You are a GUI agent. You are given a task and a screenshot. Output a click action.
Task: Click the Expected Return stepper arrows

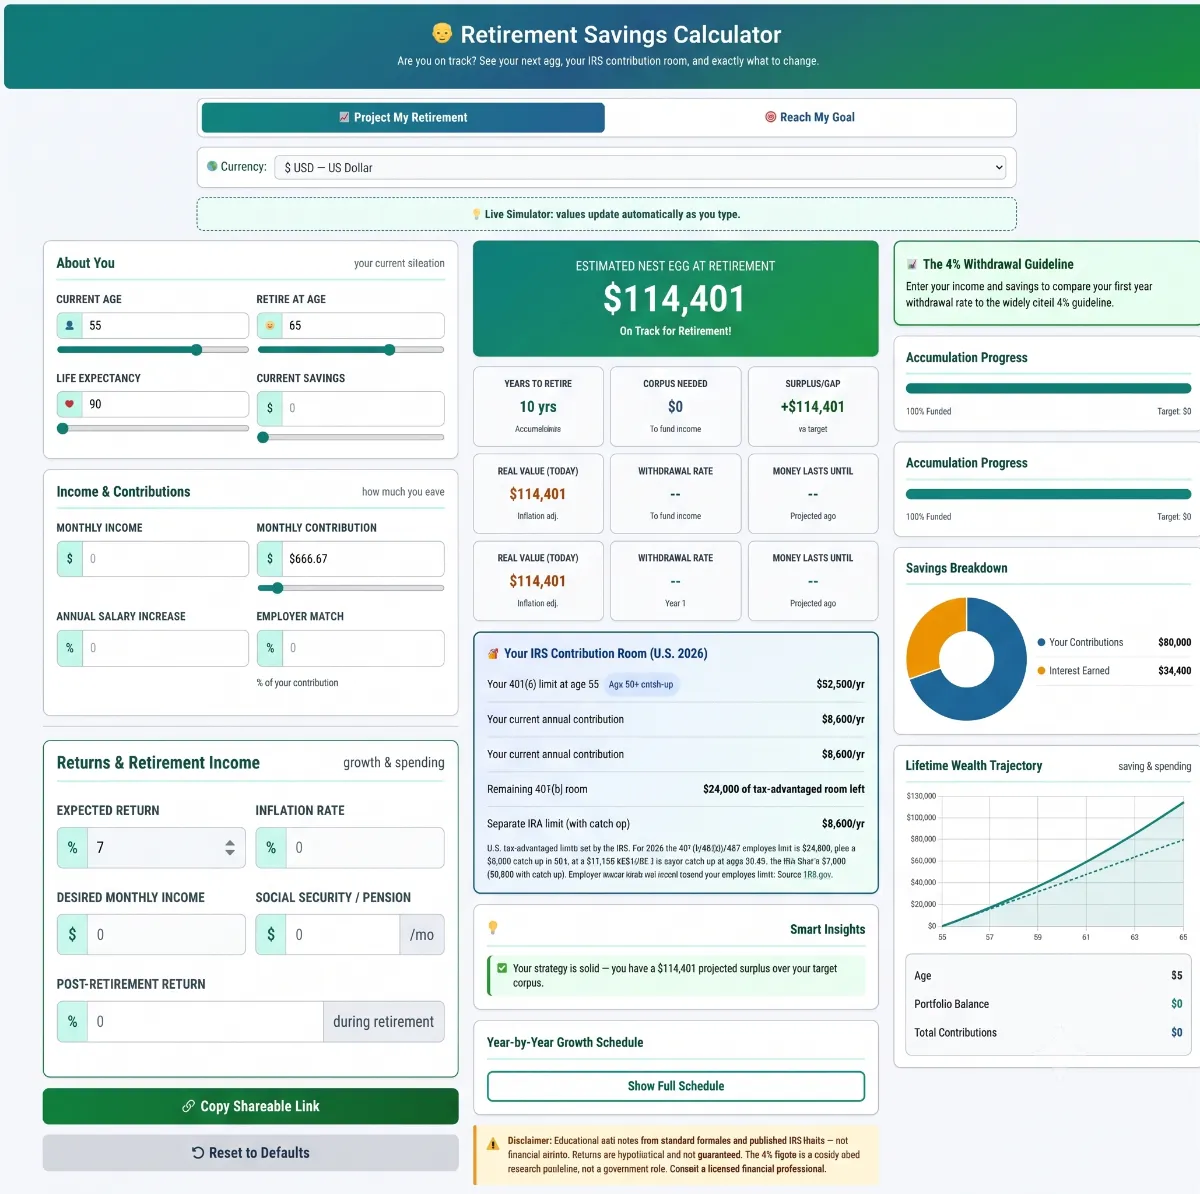230,847
